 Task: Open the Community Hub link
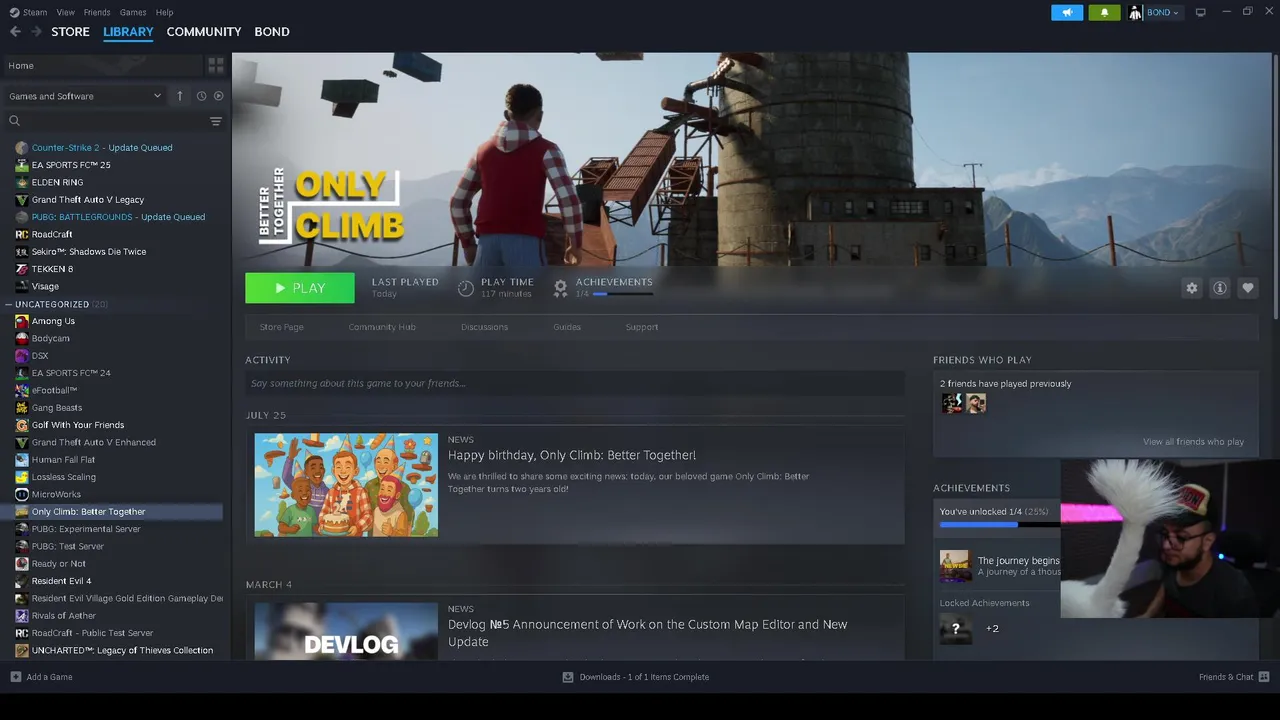[x=382, y=327]
